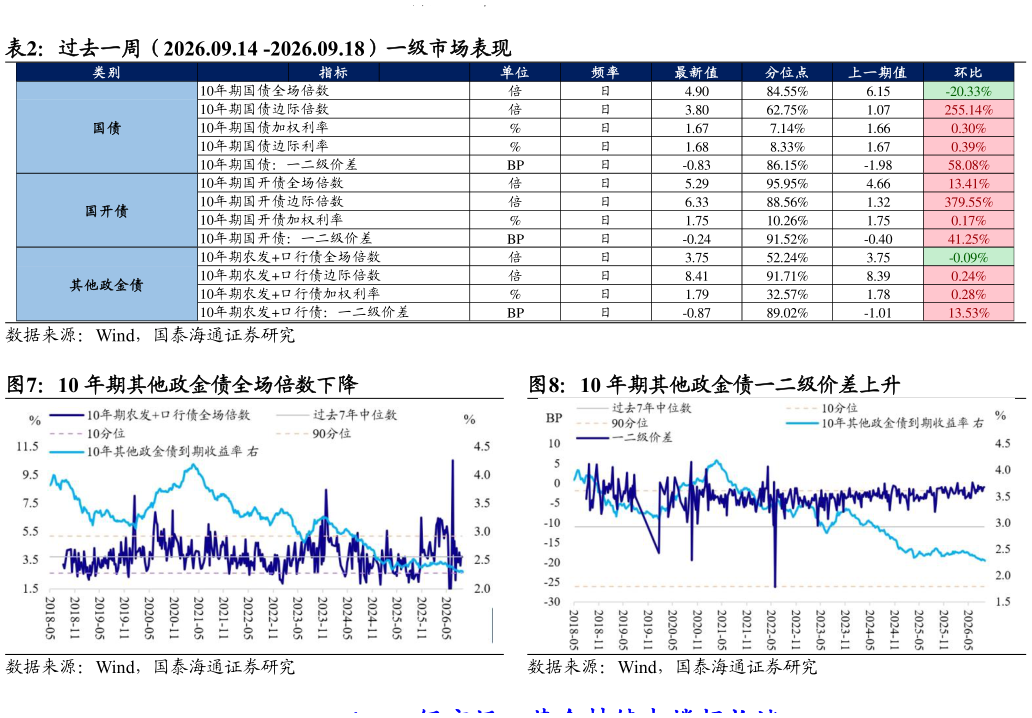Select the row label "10年期国债边际利率"
1032x718 pixels.
point(265,146)
